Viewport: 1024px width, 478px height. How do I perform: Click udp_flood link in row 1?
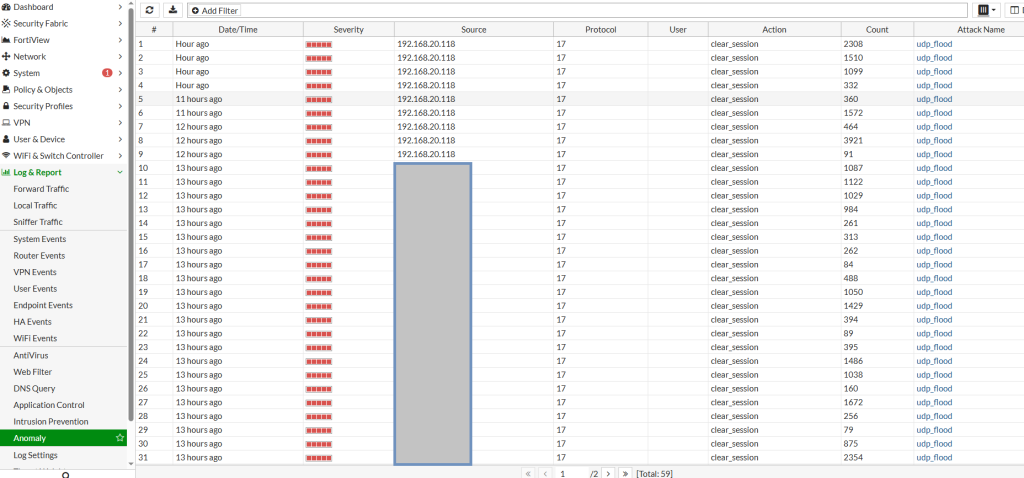coord(935,44)
